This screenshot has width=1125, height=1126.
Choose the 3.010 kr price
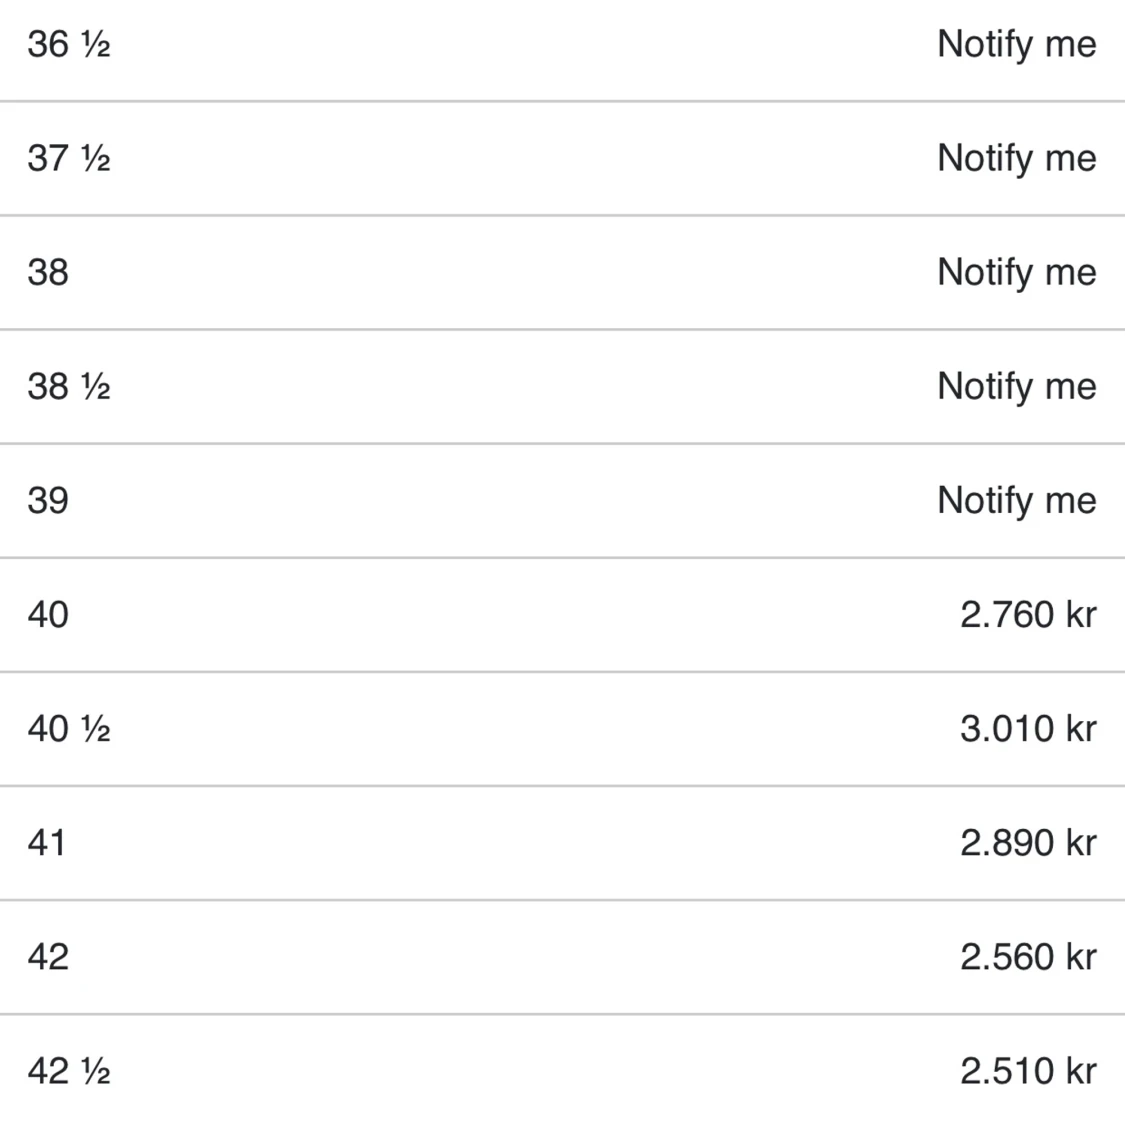point(1028,729)
